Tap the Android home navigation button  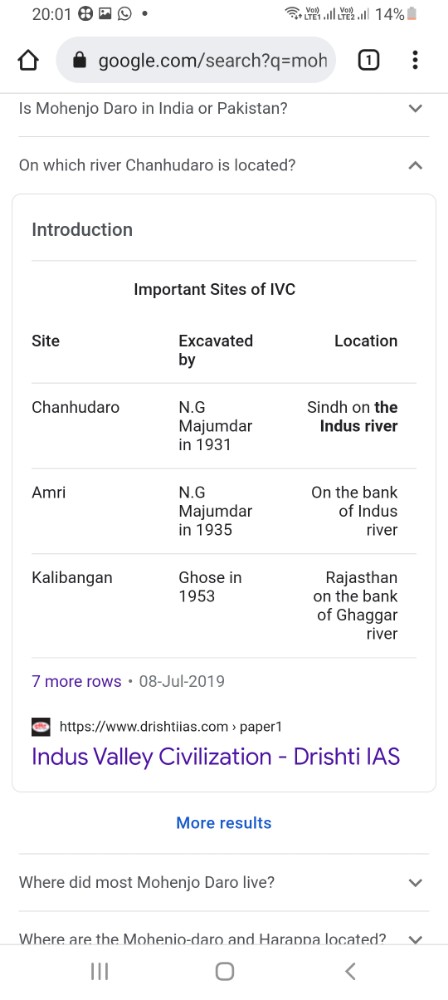point(225,971)
